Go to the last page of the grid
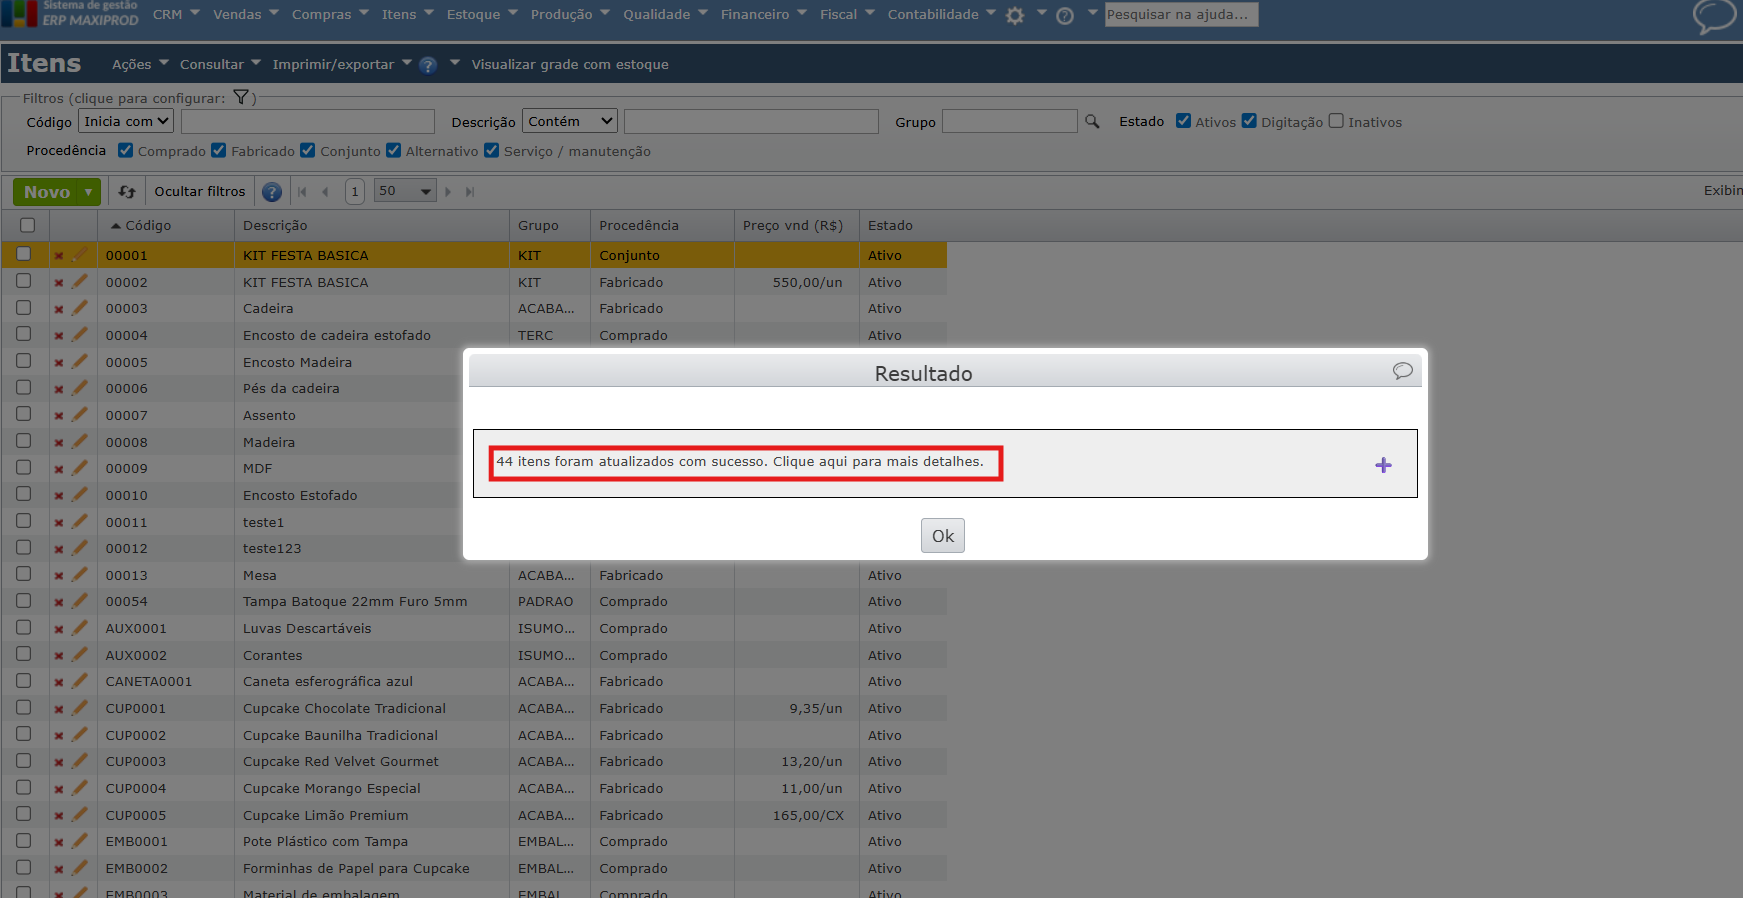Screen dimensions: 1743x898 (x=470, y=192)
